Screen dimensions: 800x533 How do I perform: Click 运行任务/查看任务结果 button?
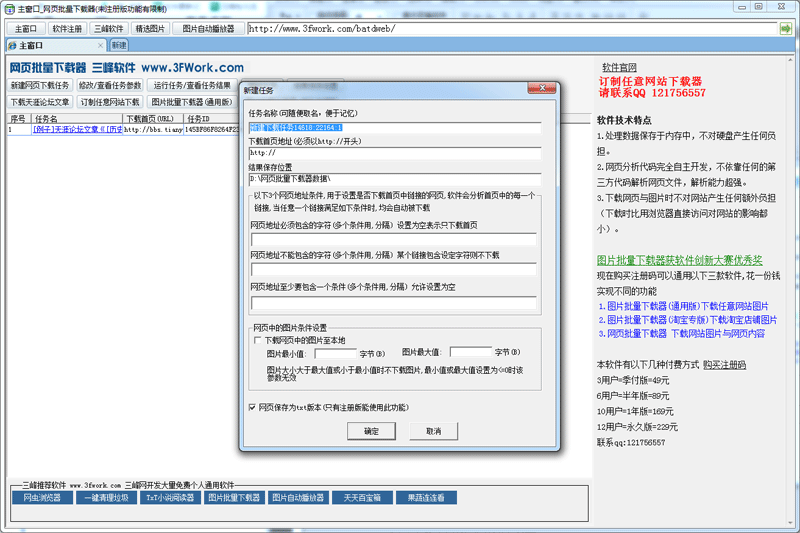pos(192,85)
